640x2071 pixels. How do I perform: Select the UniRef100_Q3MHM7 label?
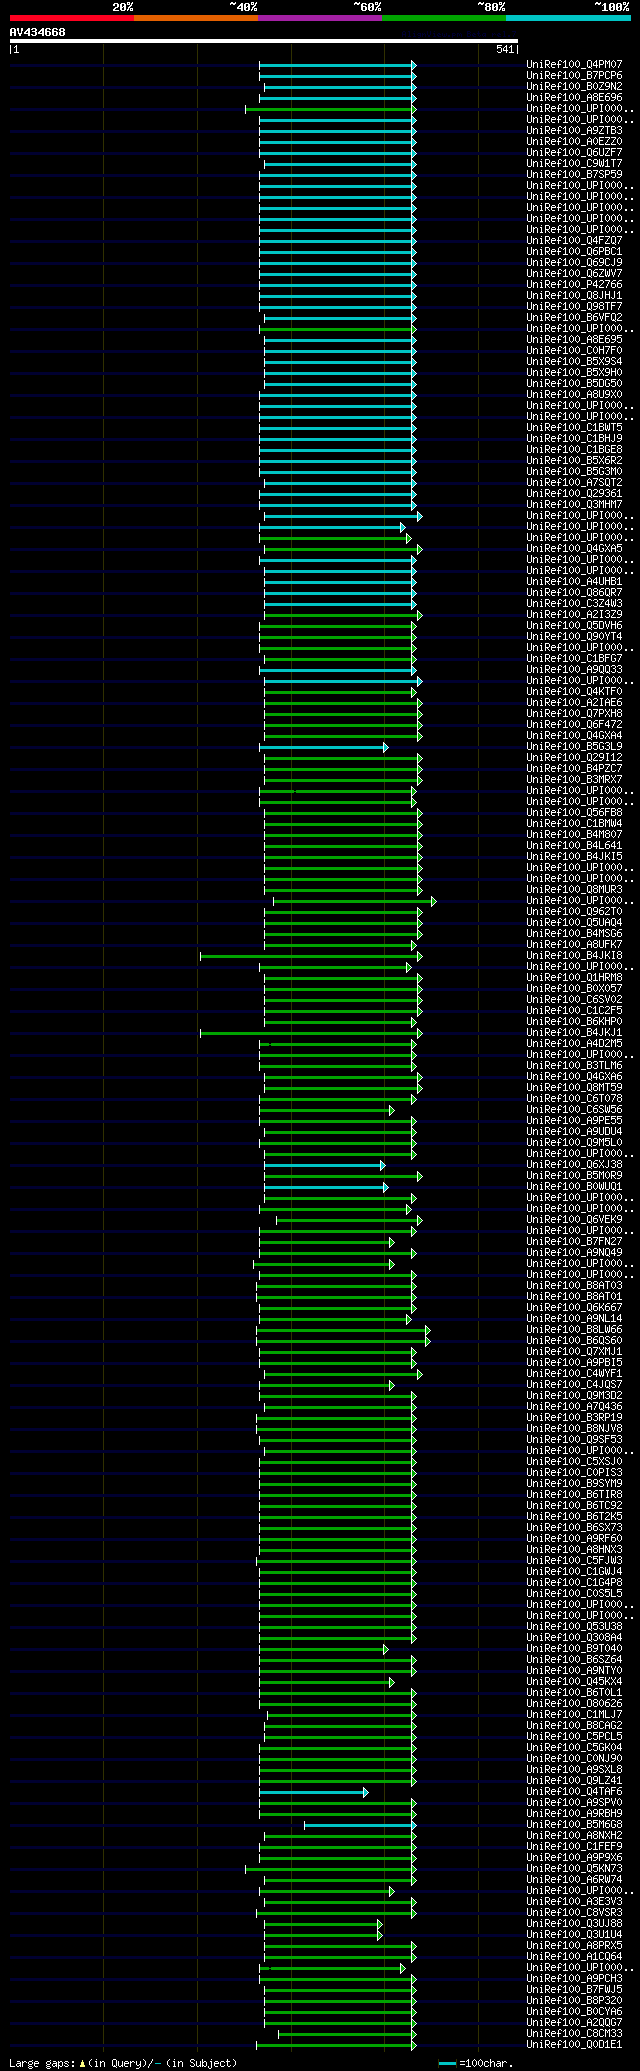tap(574, 504)
